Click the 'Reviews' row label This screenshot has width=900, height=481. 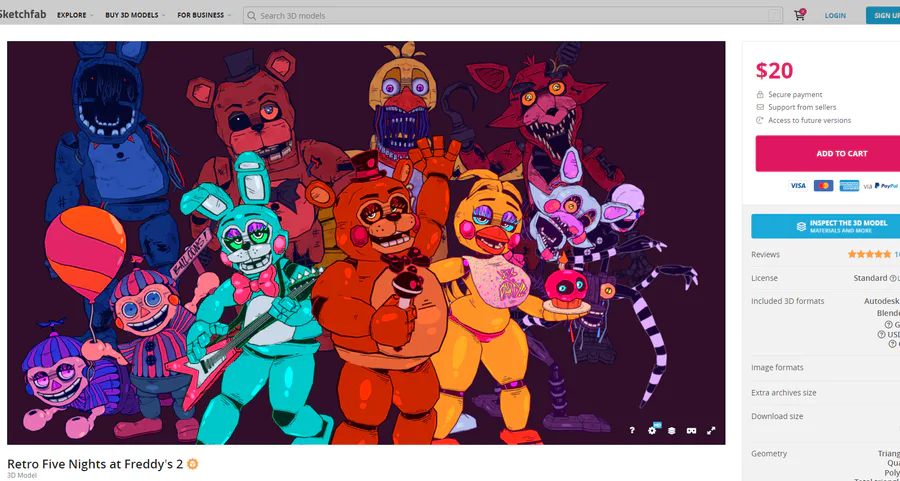click(765, 254)
